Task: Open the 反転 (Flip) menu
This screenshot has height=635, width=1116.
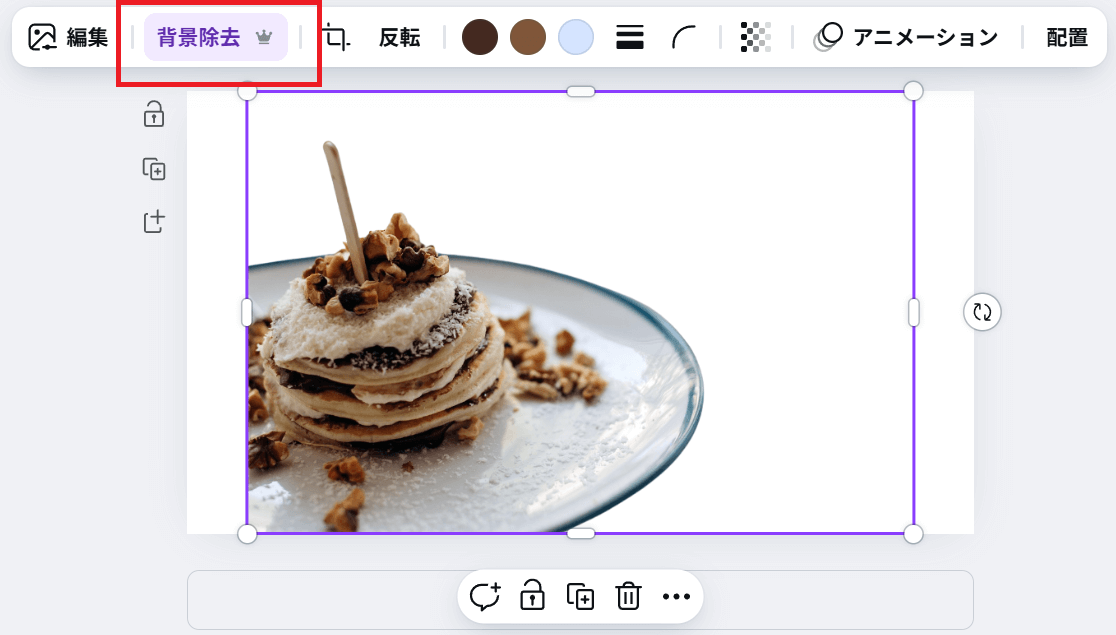Action: 399,38
